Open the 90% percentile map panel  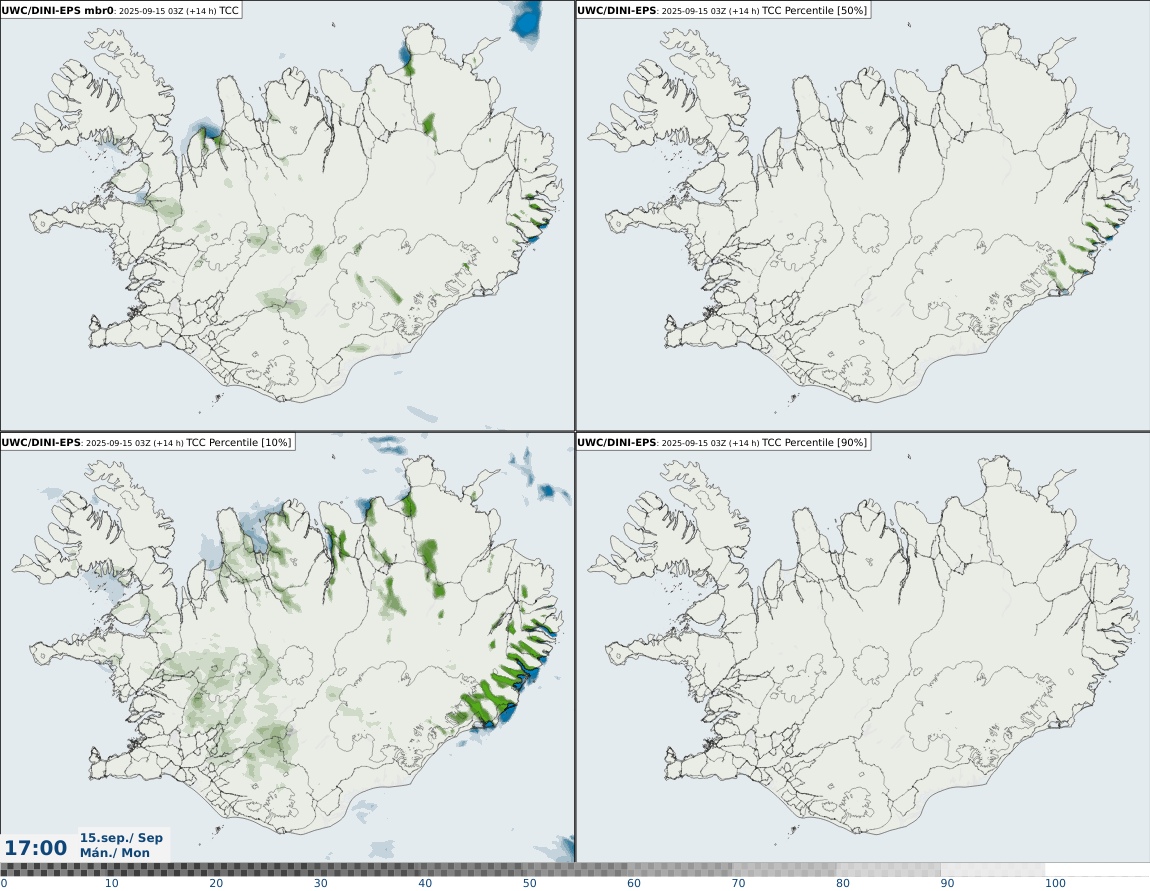click(862, 647)
